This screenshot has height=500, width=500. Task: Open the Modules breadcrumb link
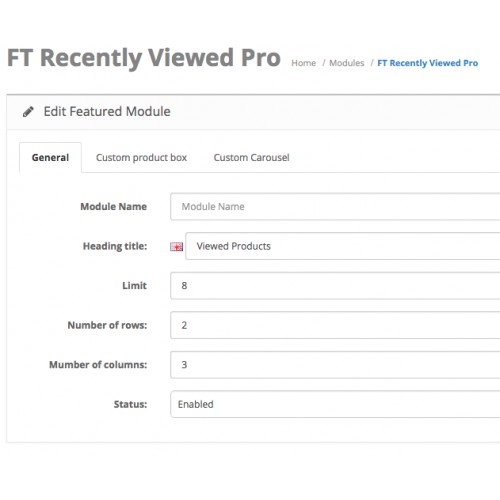(347, 63)
